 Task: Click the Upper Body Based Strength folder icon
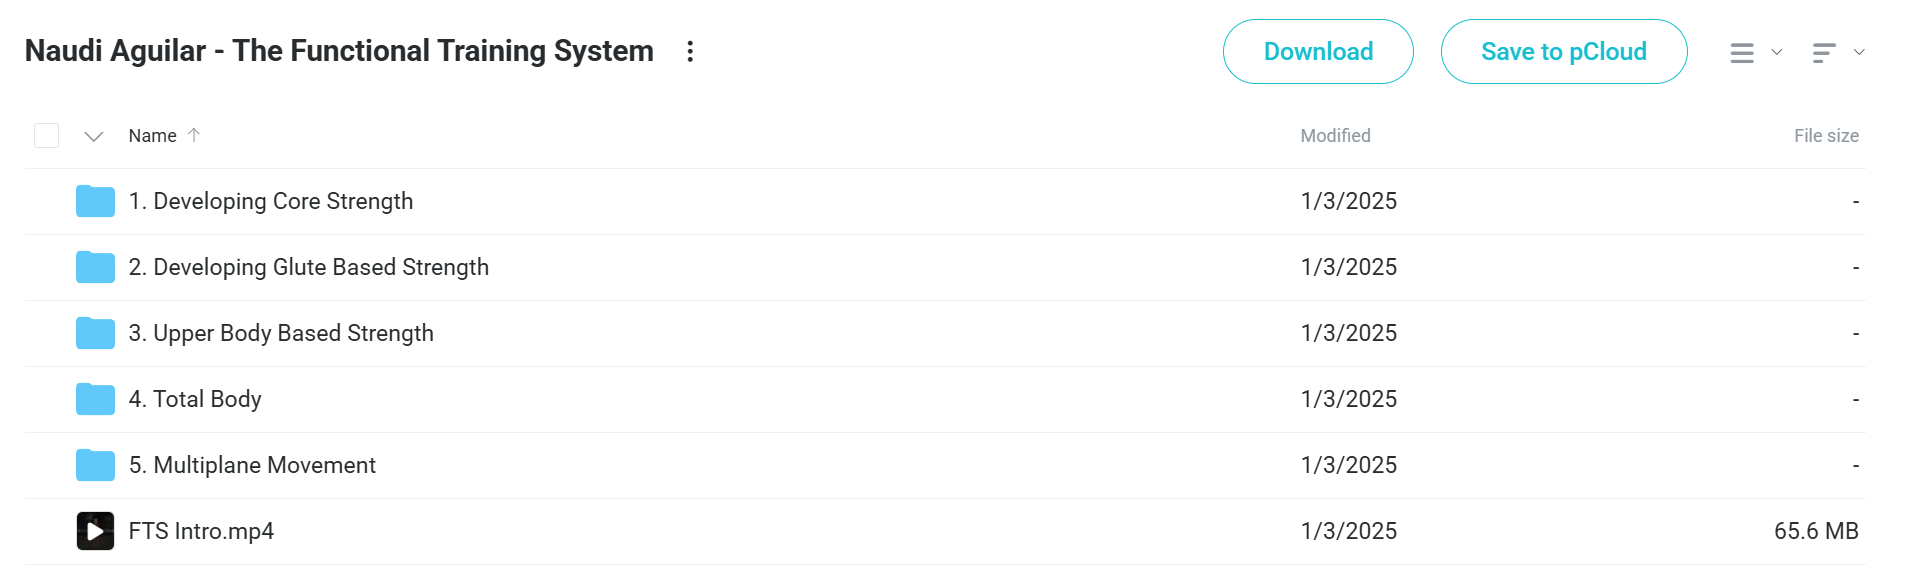click(x=95, y=333)
